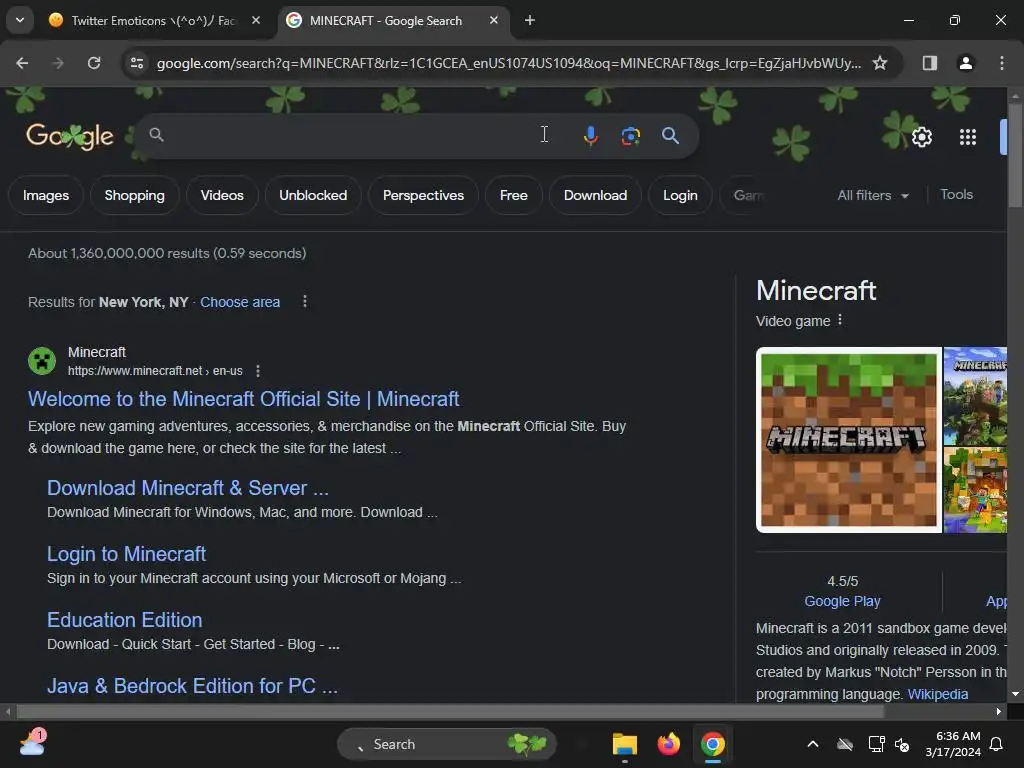Viewport: 1024px width, 768px height.
Task: Click the Minecraft creeper favicon
Action: pos(42,360)
